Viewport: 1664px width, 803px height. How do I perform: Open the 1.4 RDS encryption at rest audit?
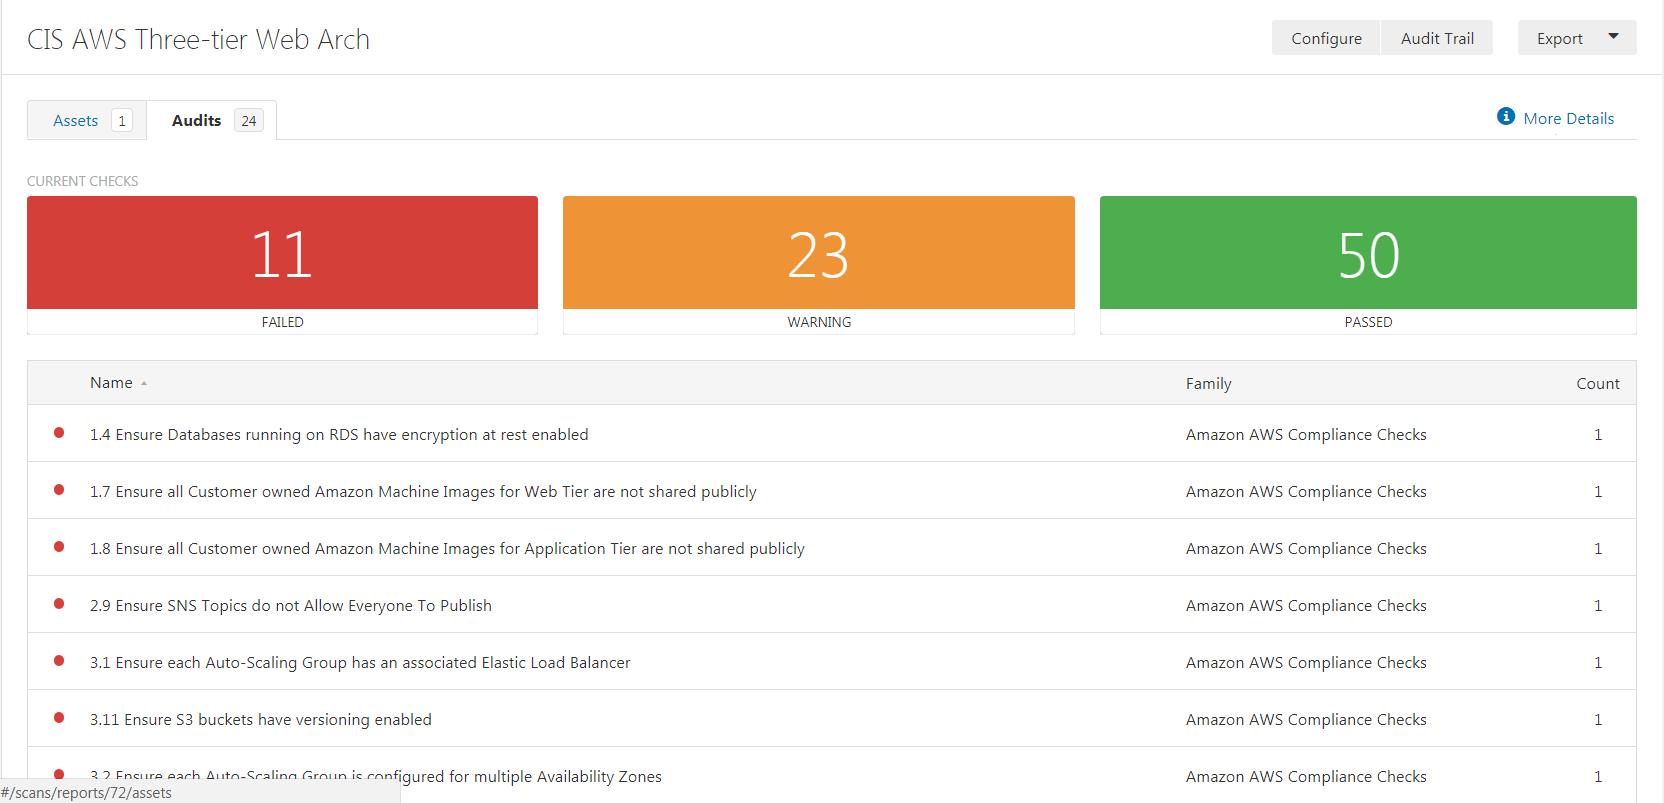(339, 434)
